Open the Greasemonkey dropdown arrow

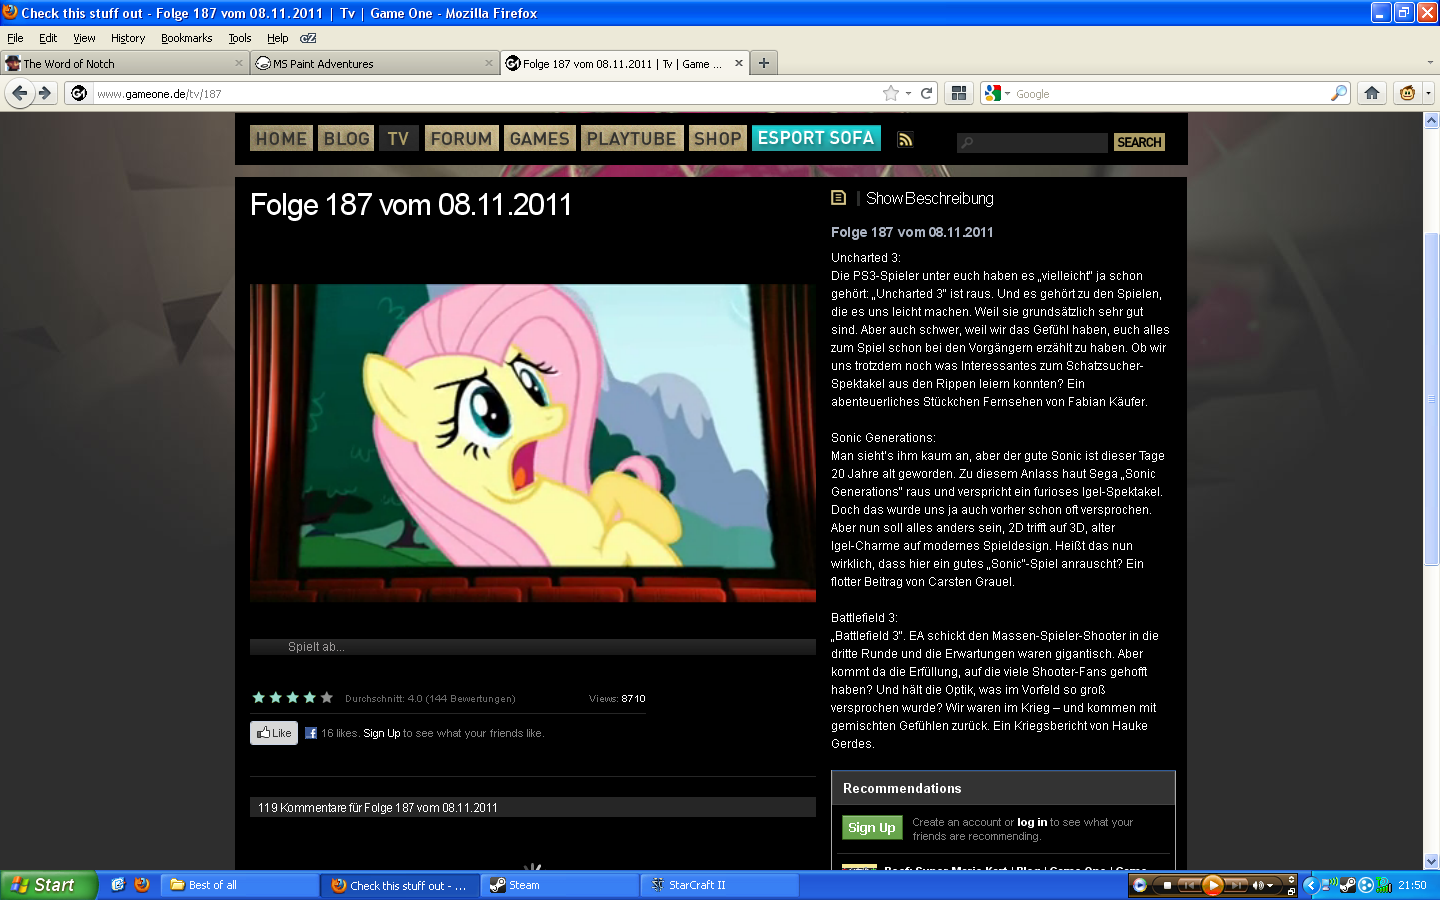point(1428,93)
